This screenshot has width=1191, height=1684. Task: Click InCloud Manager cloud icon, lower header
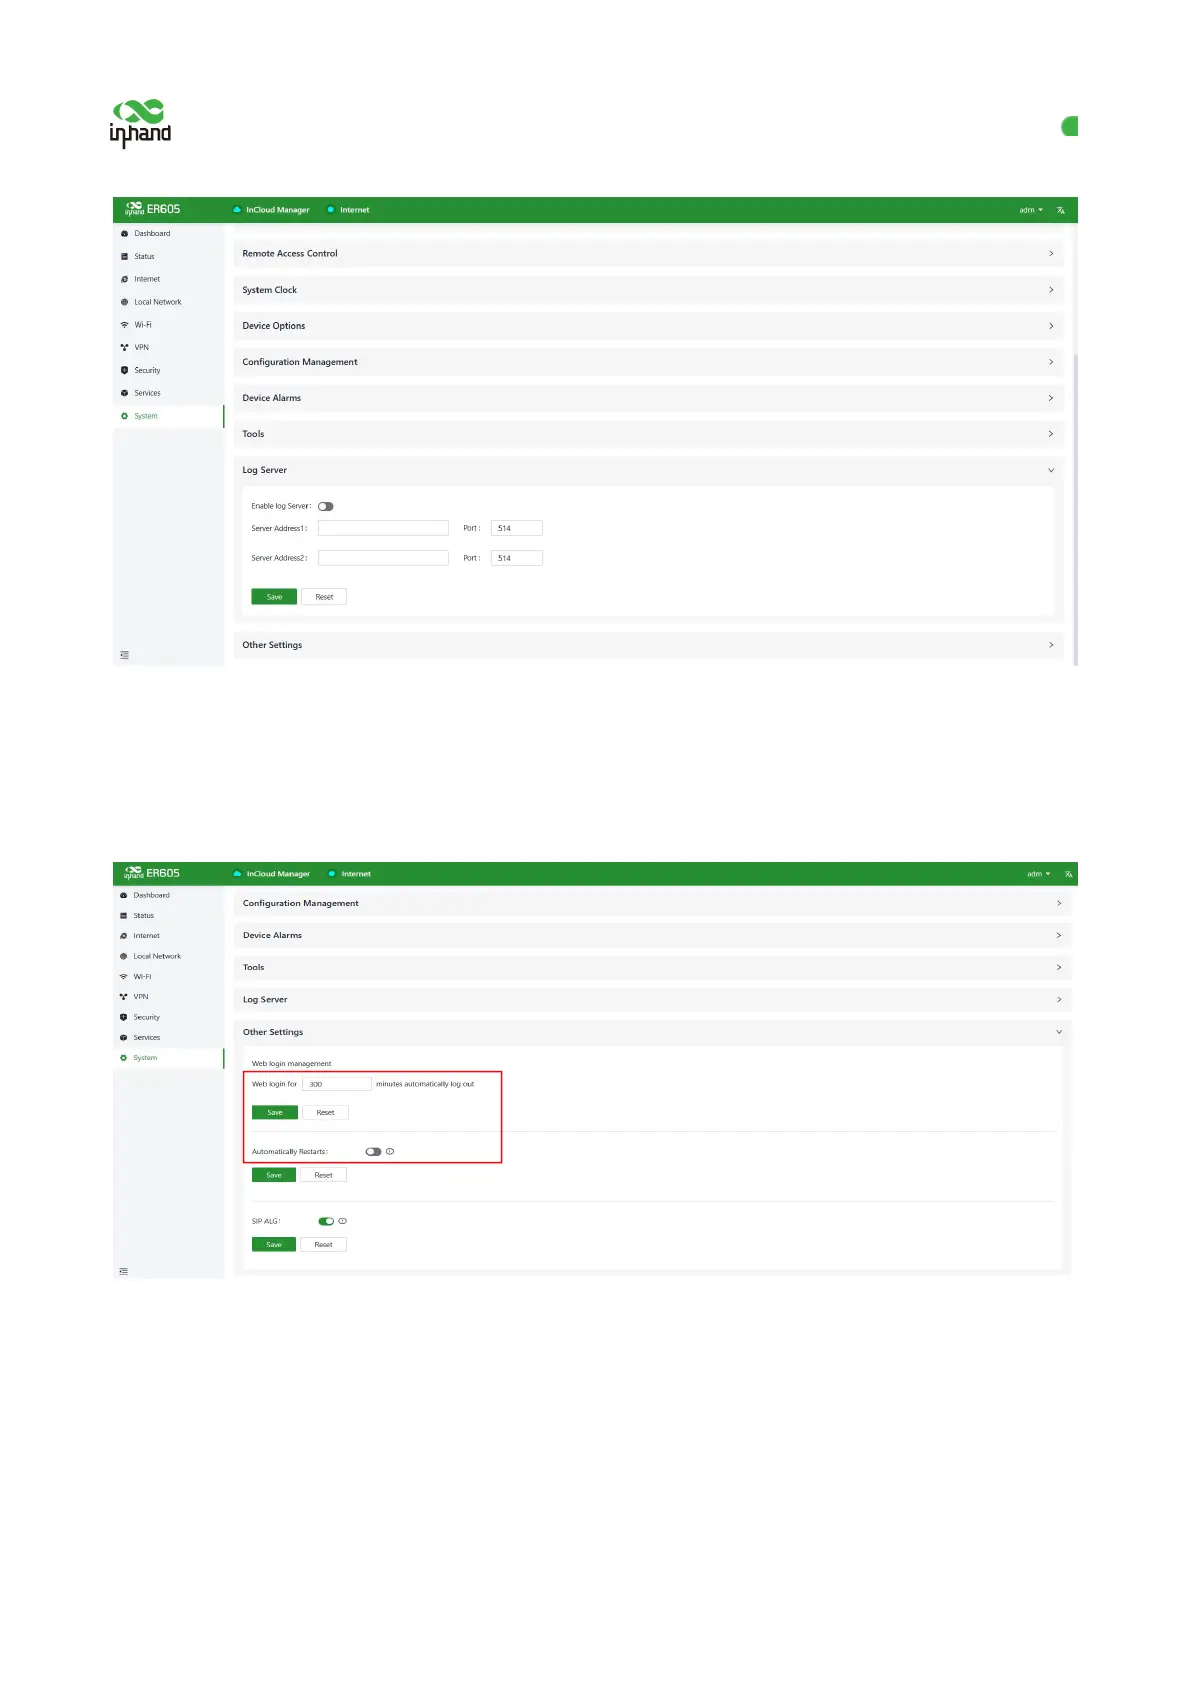(237, 874)
